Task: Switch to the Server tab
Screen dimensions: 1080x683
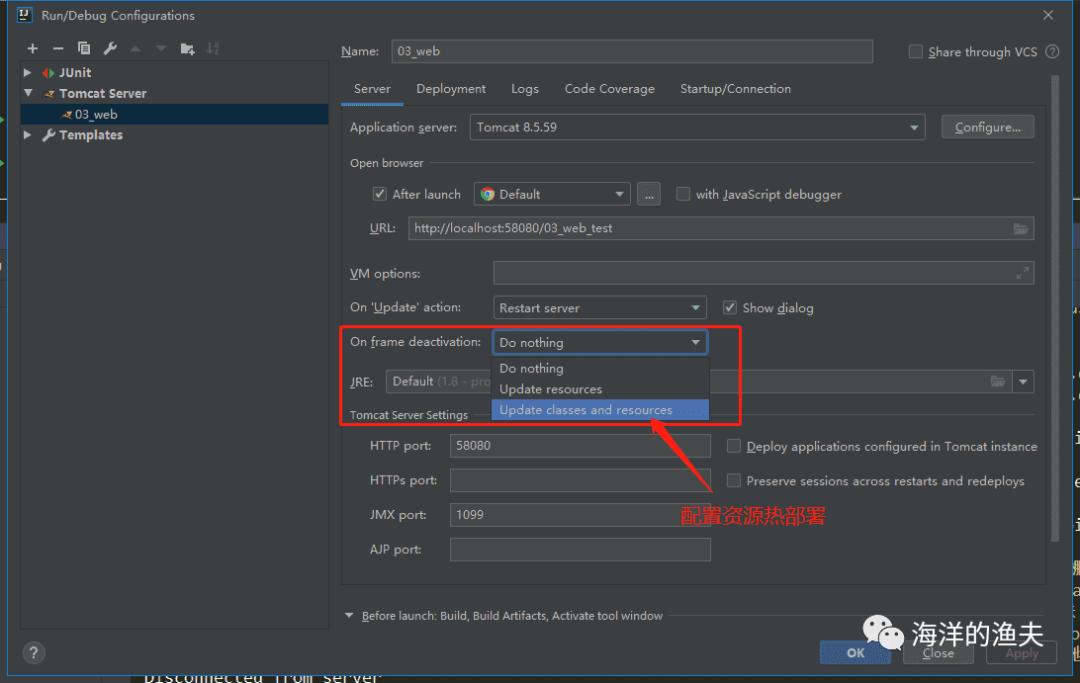Action: tap(372, 89)
